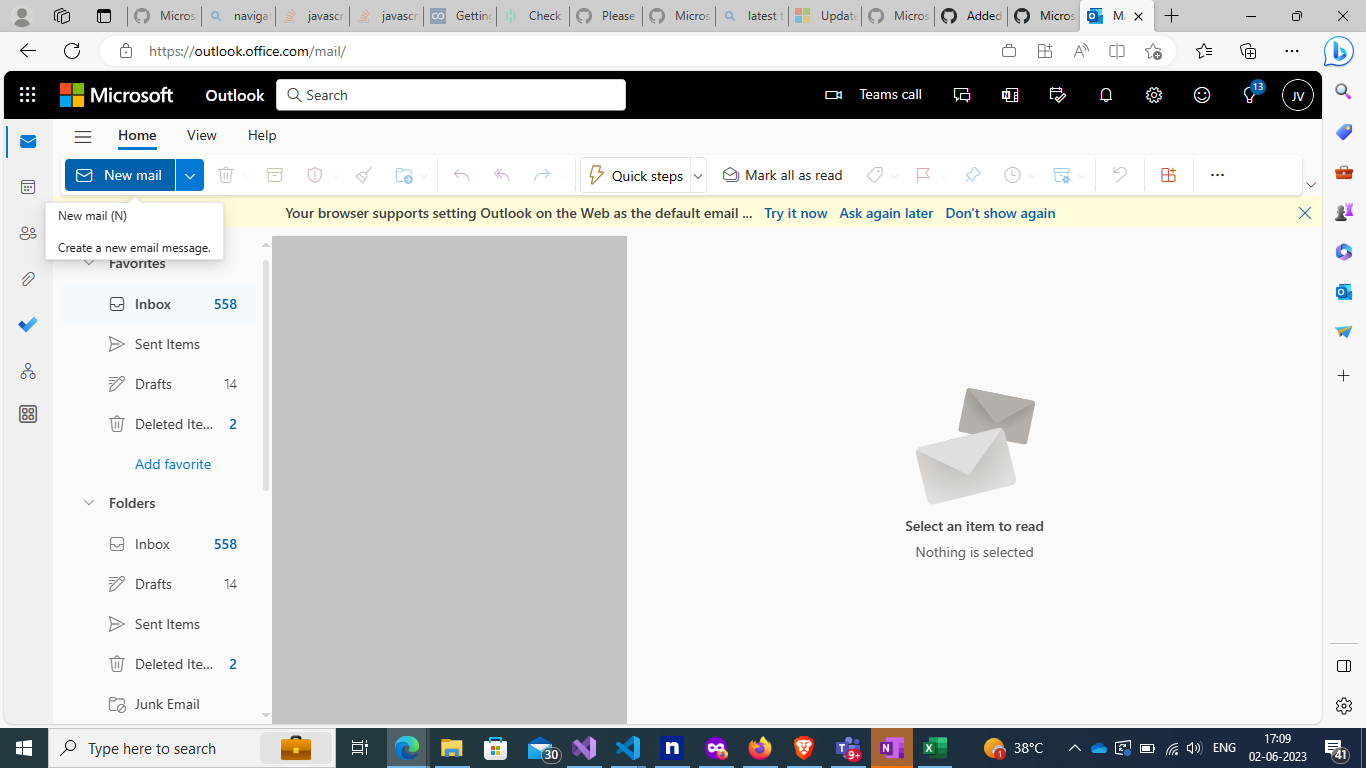Open the notifications bell icon

click(x=1105, y=94)
